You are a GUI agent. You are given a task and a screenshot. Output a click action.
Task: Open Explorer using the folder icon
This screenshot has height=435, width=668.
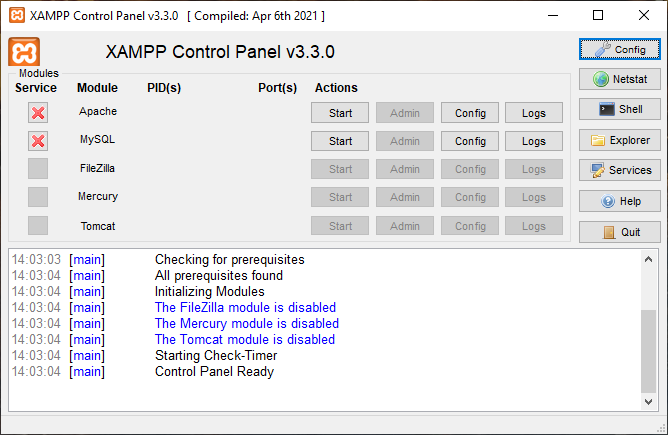[619, 141]
